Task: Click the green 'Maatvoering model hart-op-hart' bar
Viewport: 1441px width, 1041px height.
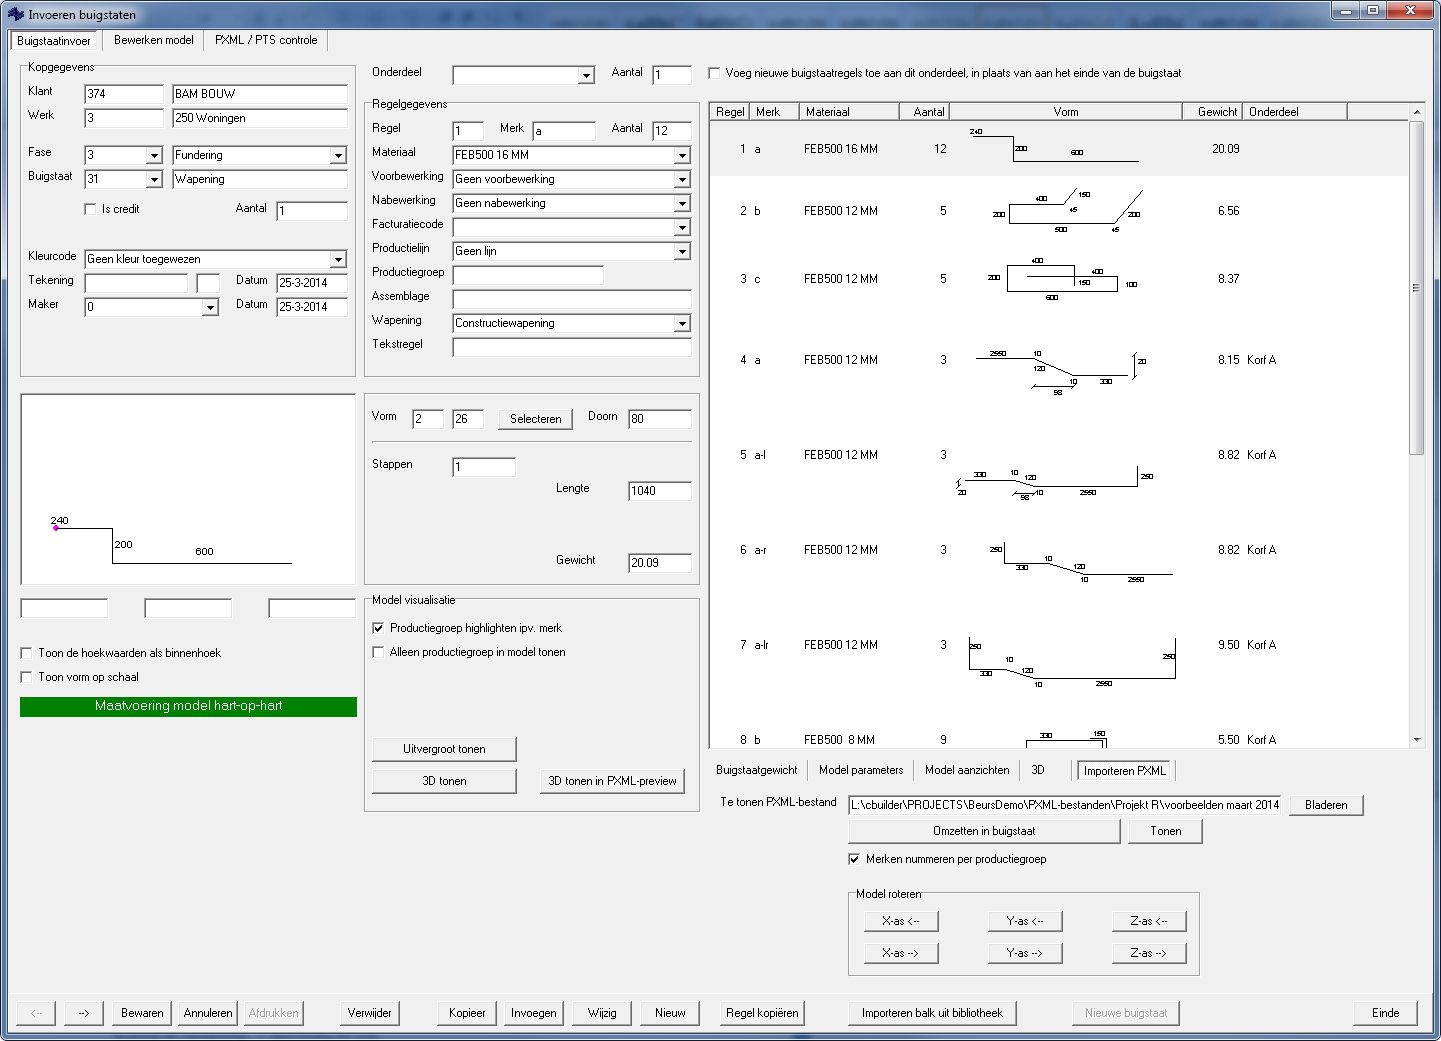Action: pyautogui.click(x=188, y=706)
